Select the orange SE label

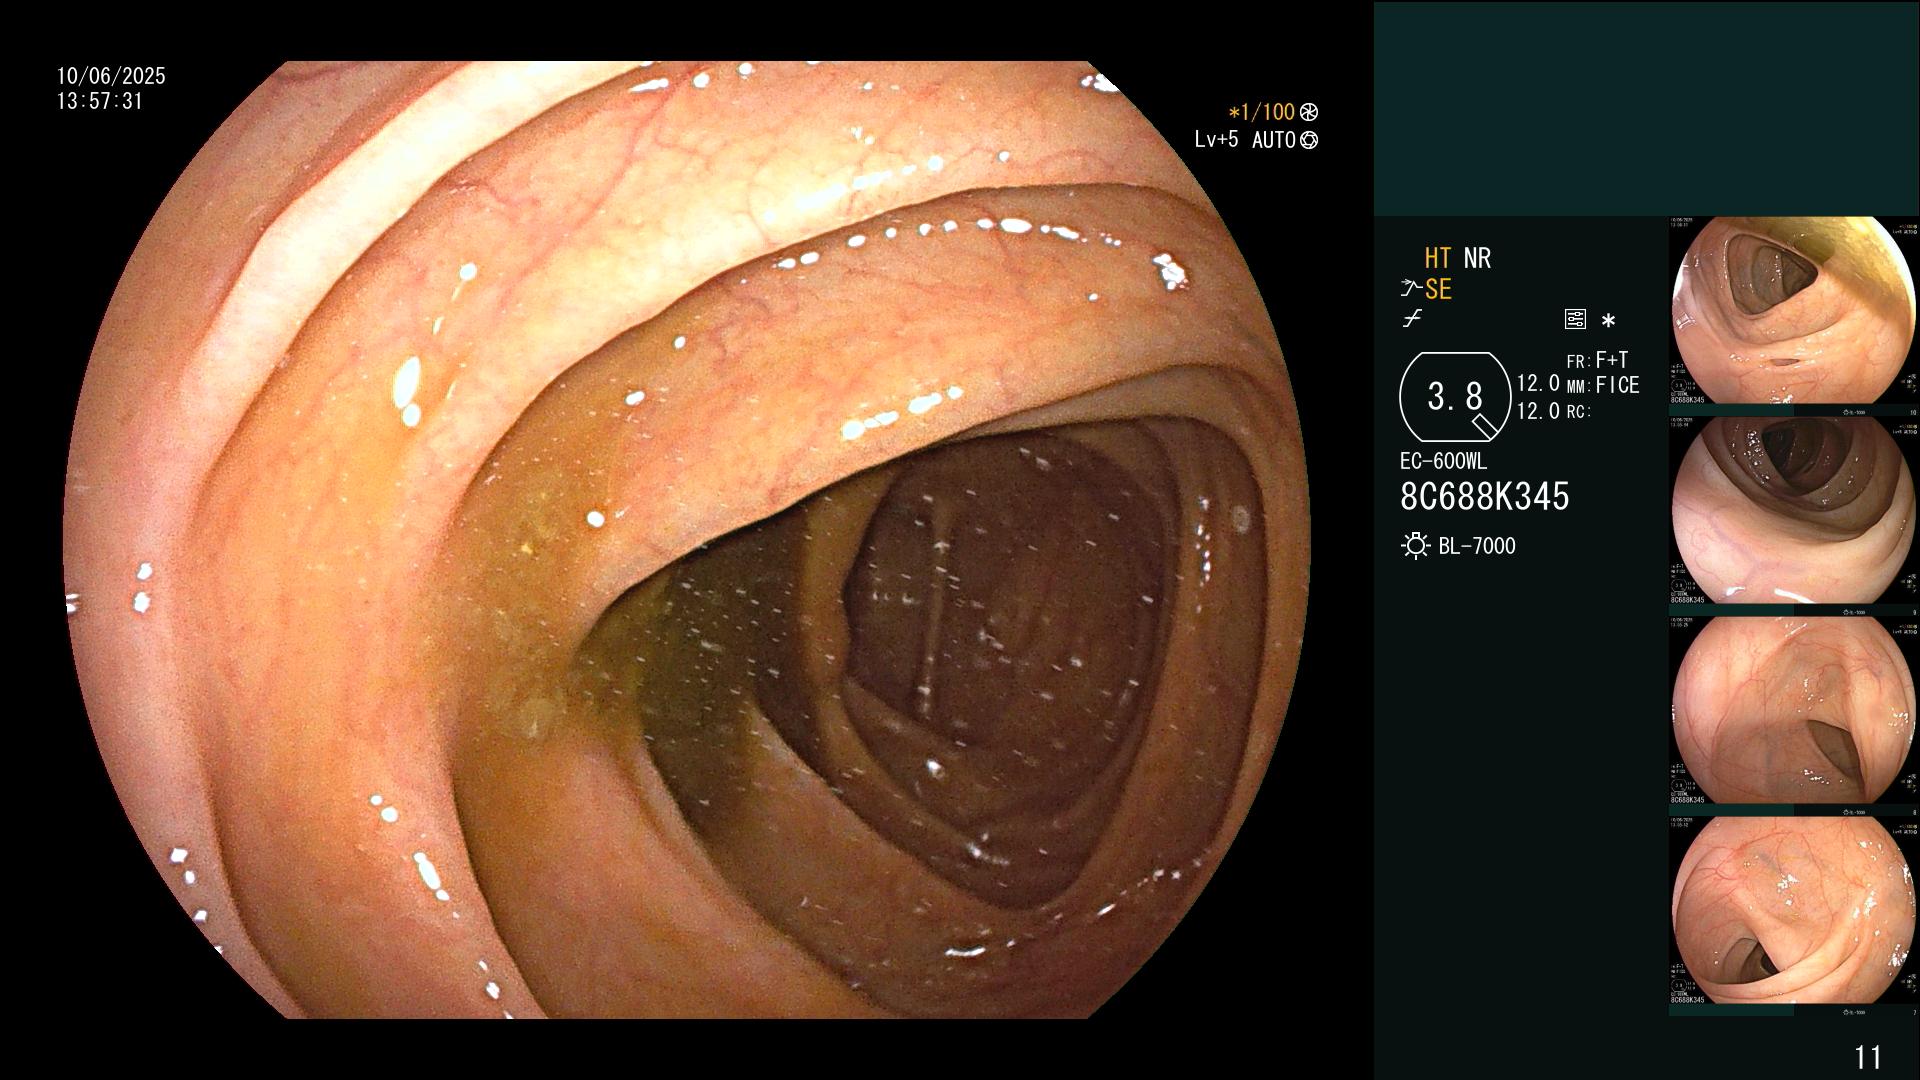[1438, 289]
